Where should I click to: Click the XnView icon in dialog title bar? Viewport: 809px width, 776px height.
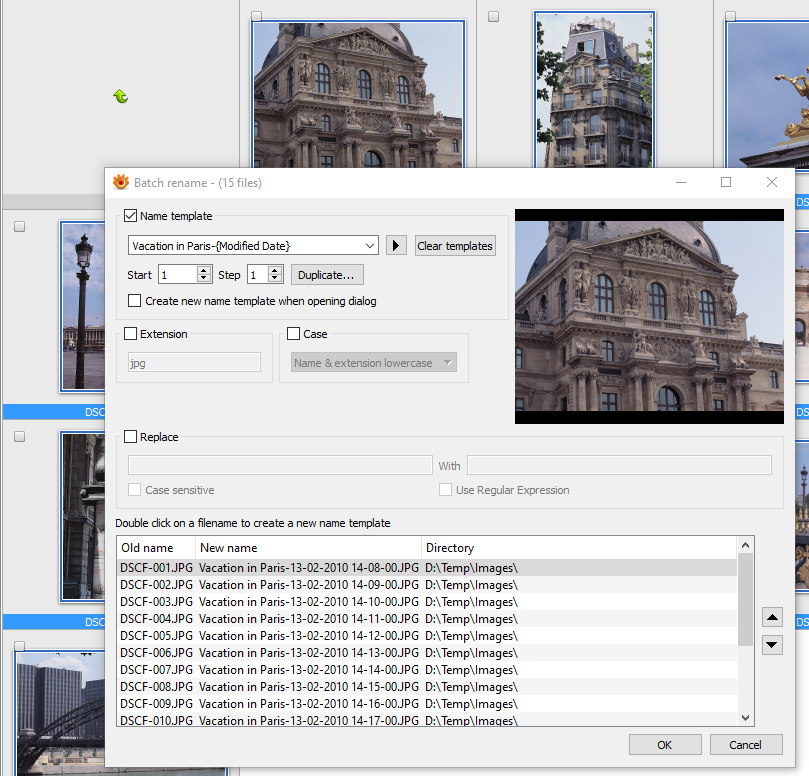pyautogui.click(x=121, y=183)
